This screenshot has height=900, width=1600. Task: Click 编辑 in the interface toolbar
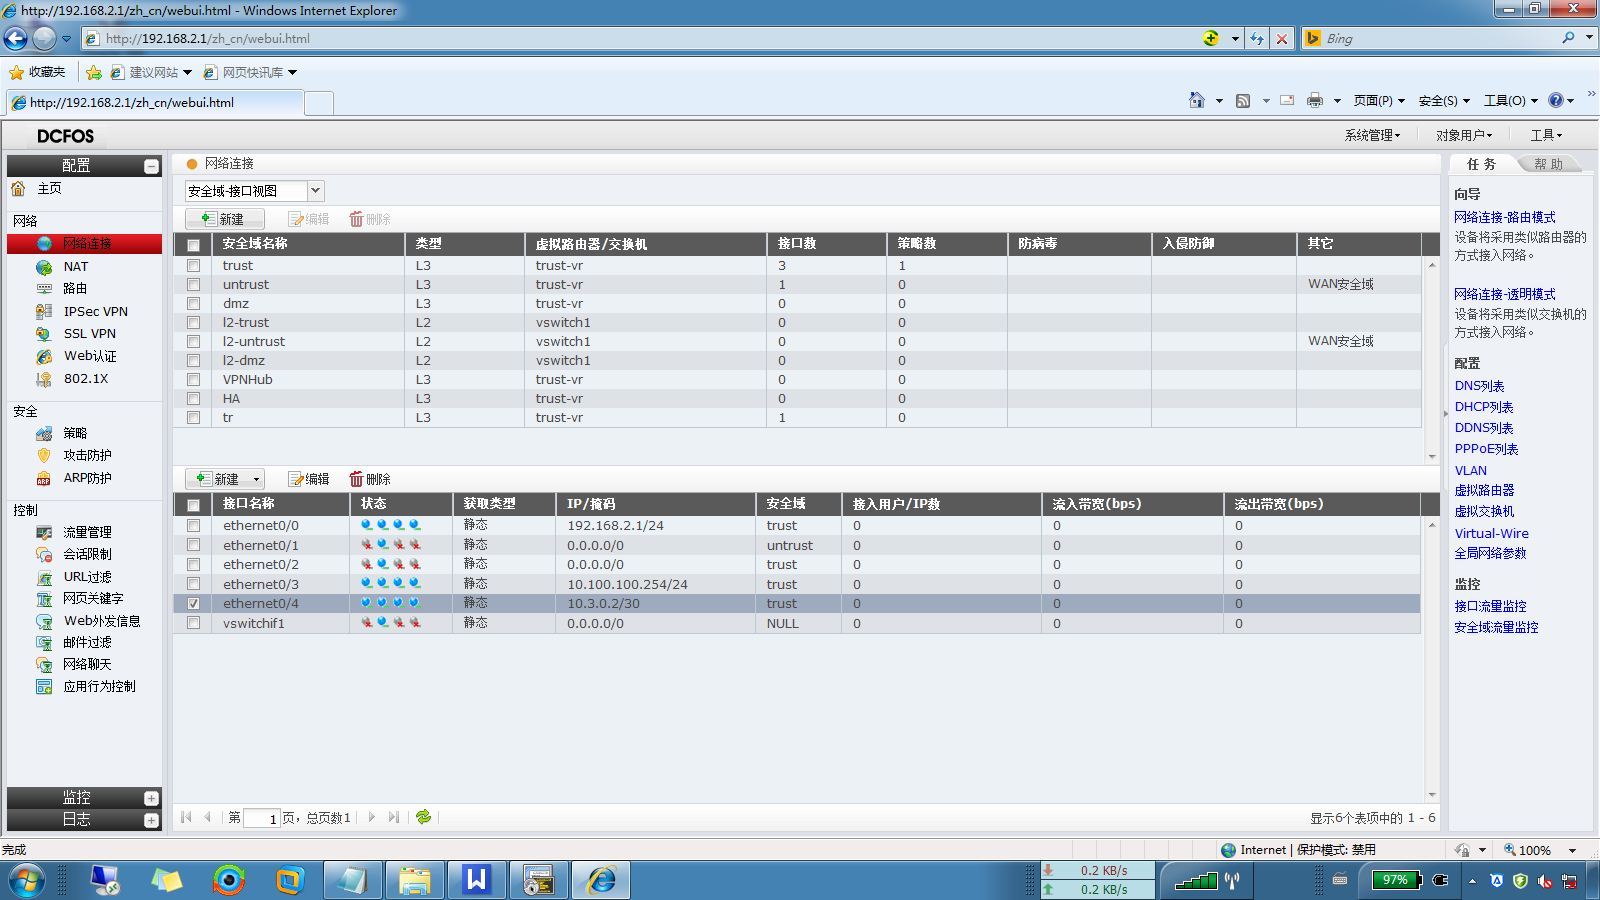coord(309,479)
